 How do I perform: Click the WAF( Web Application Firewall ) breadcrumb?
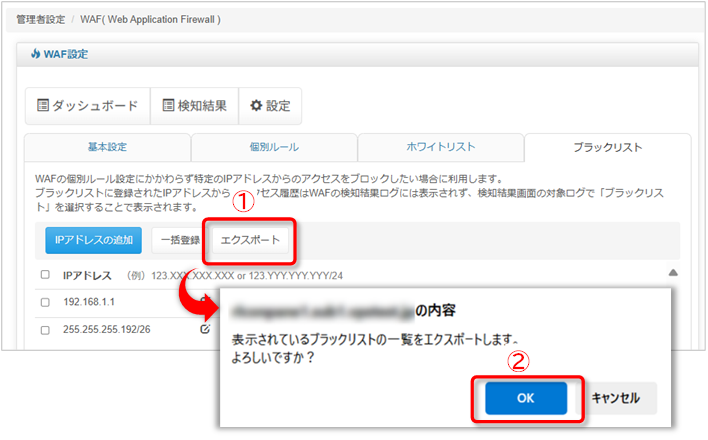point(150,19)
